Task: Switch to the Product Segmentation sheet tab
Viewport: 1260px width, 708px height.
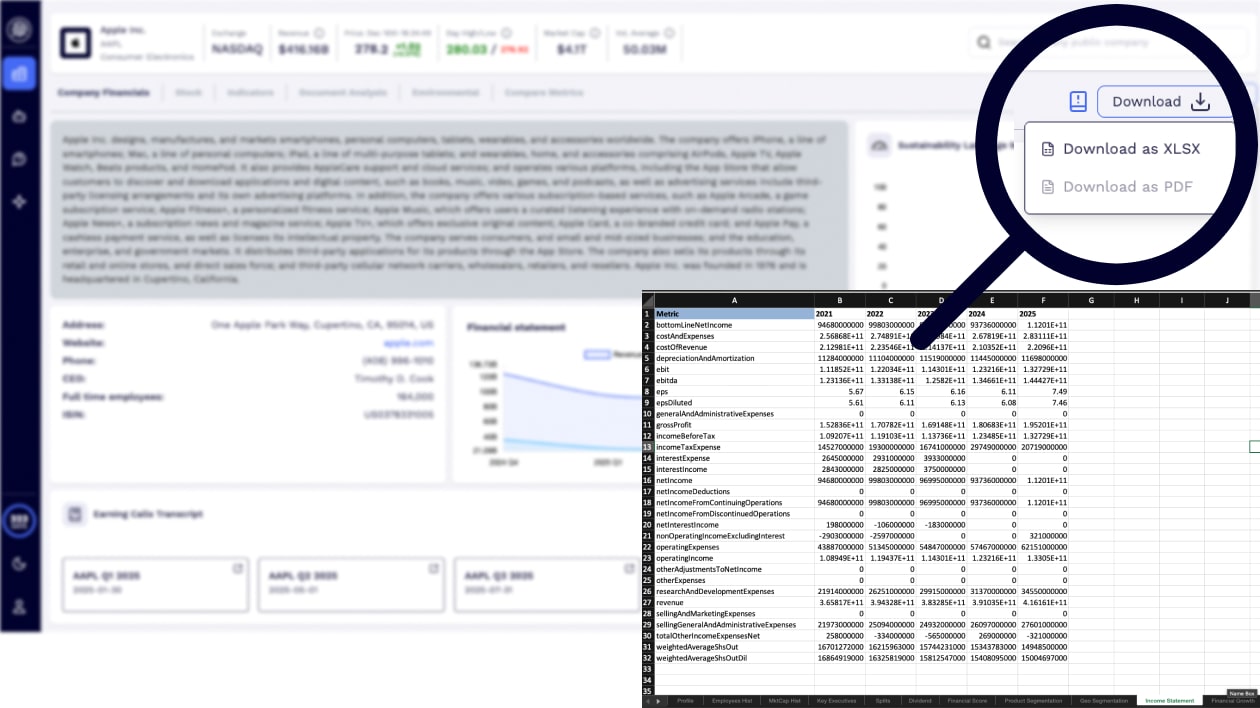Action: pyautogui.click(x=1034, y=701)
